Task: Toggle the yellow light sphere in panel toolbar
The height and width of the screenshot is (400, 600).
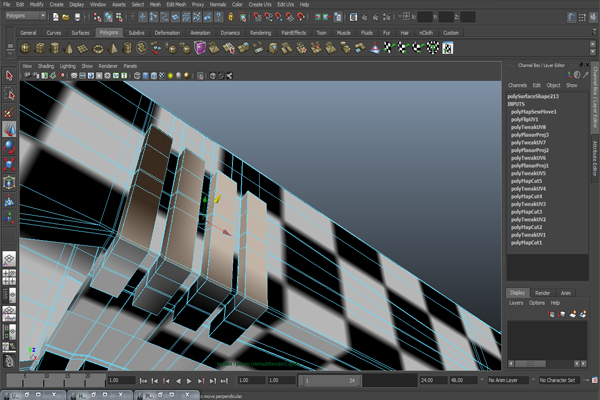Action: pos(170,76)
